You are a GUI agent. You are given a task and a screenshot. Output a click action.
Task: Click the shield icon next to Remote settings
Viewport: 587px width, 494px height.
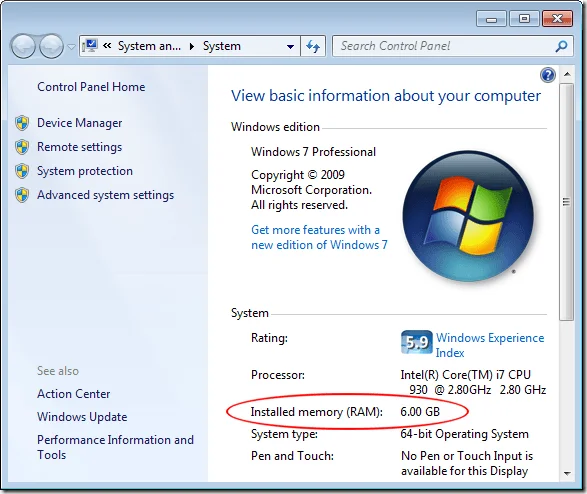tap(22, 147)
